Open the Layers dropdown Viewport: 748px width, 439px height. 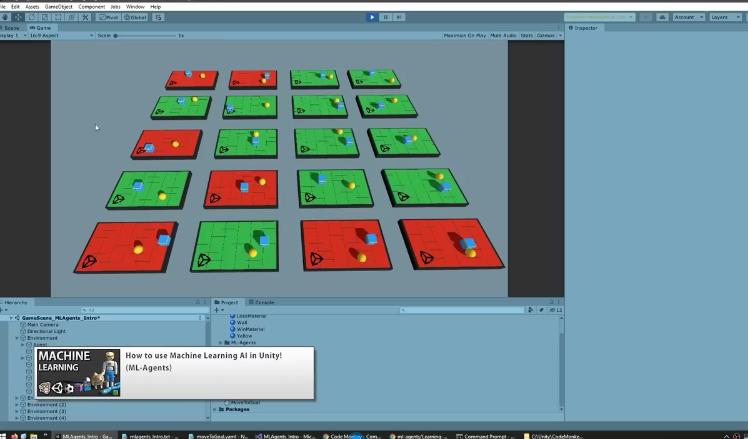[723, 17]
